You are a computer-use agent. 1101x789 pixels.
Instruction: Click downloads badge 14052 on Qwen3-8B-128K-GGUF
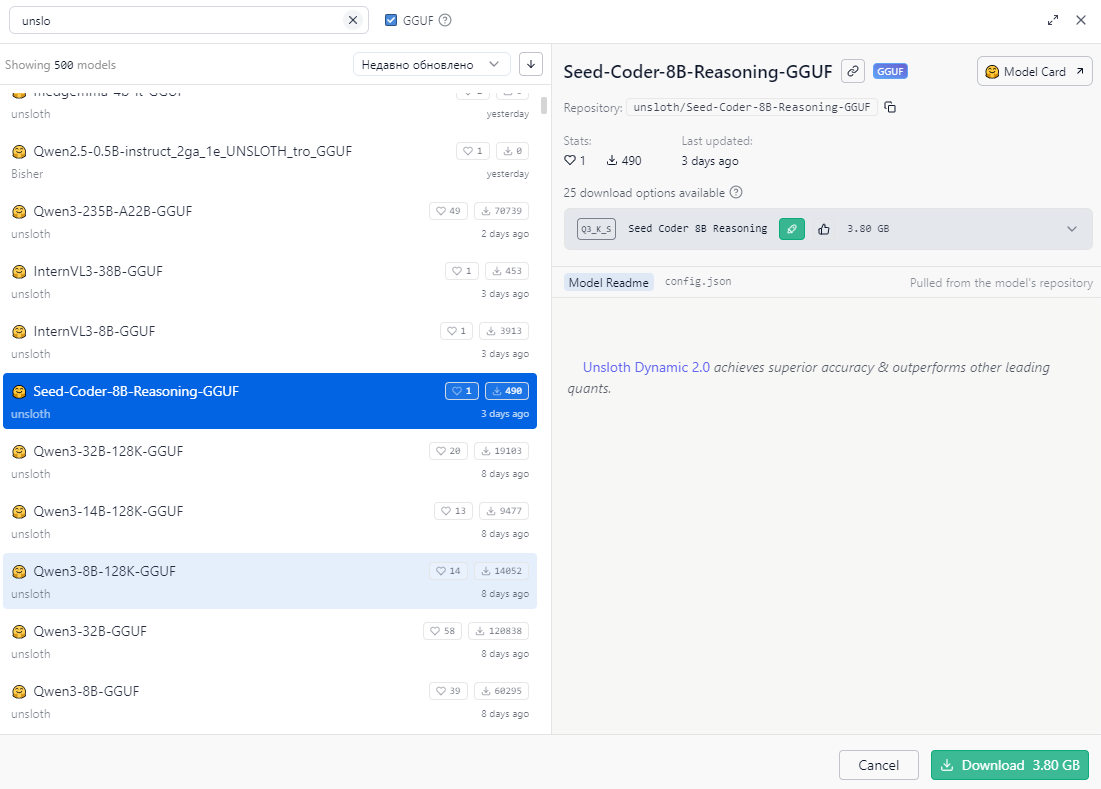point(501,571)
